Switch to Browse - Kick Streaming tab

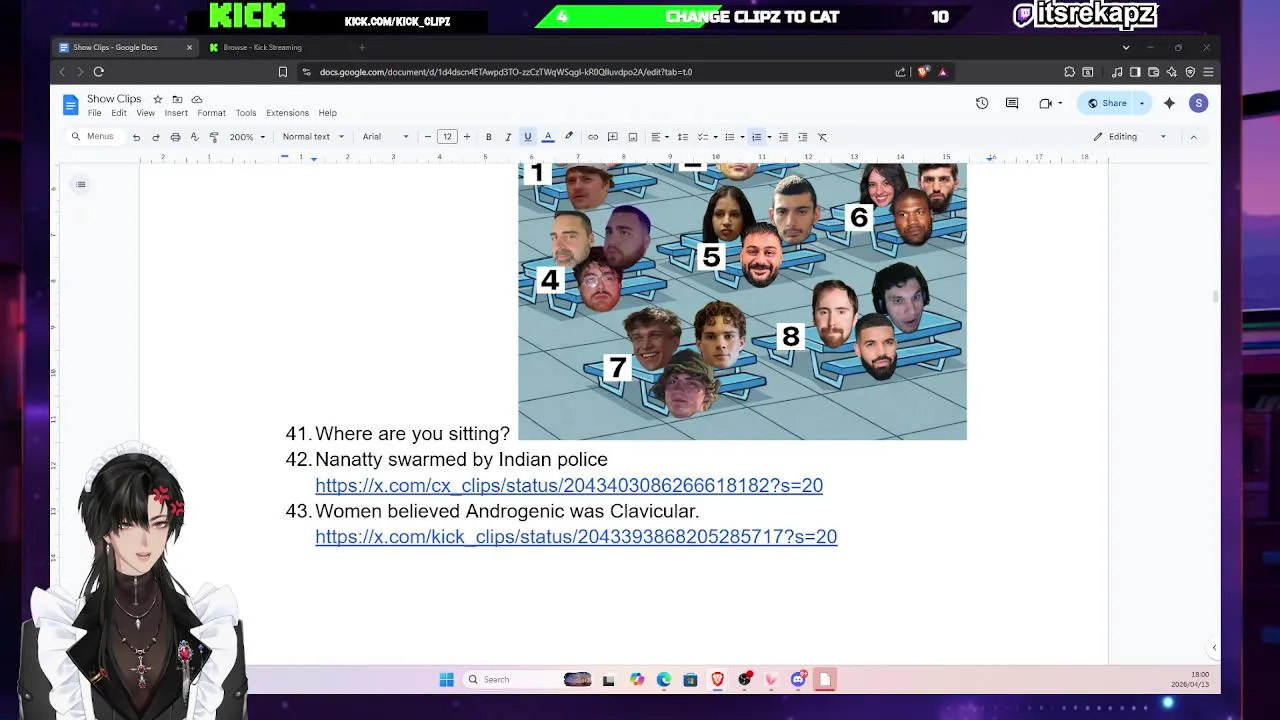click(x=262, y=47)
